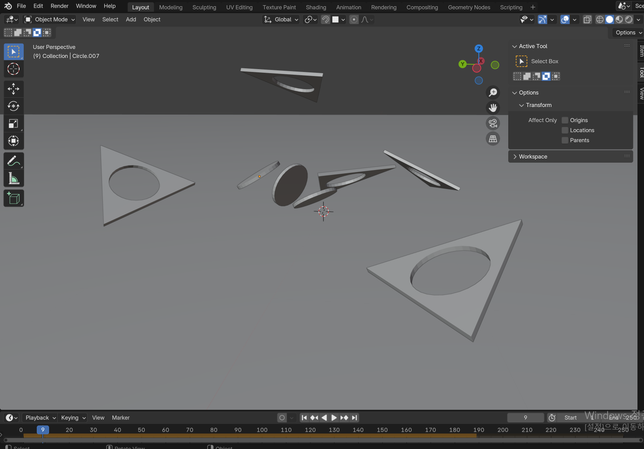
Task: Select the Move tool in the toolbar
Action: tap(13, 88)
